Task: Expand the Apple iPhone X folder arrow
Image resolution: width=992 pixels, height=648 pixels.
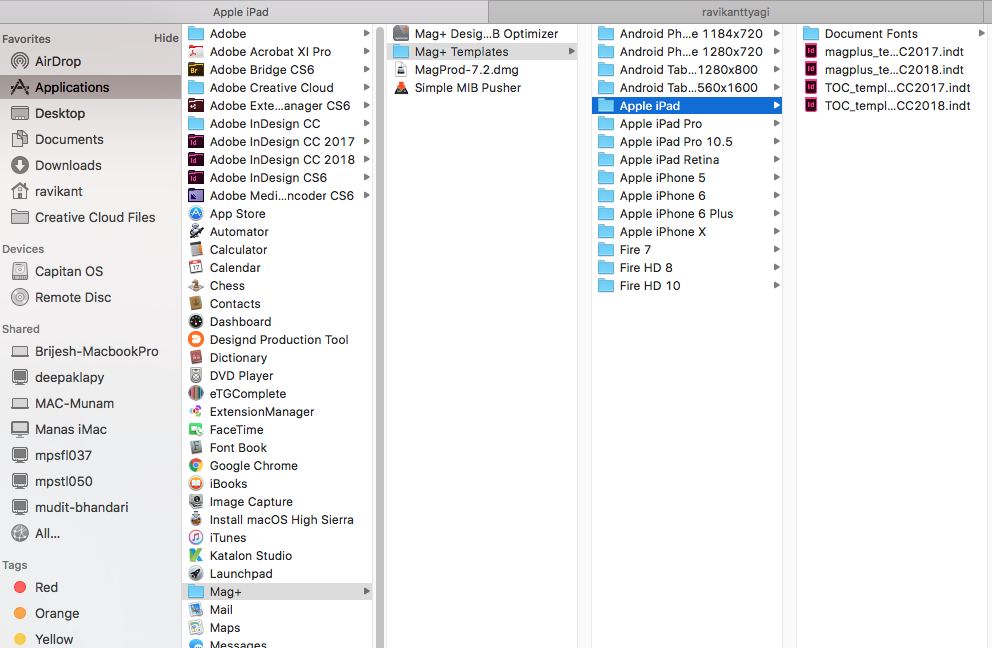Action: [x=777, y=232]
